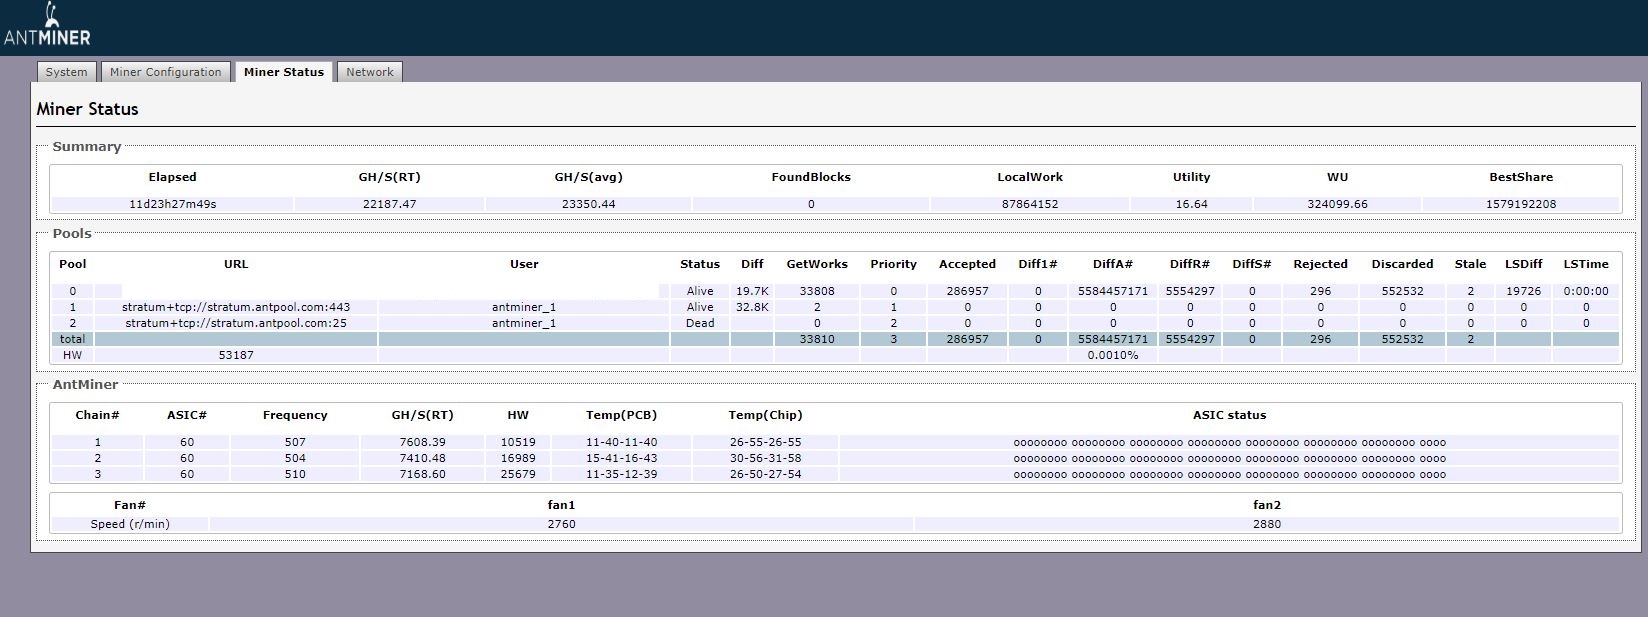Click the Stale column header
Screen dimensions: 1648x617
(x=1470, y=264)
